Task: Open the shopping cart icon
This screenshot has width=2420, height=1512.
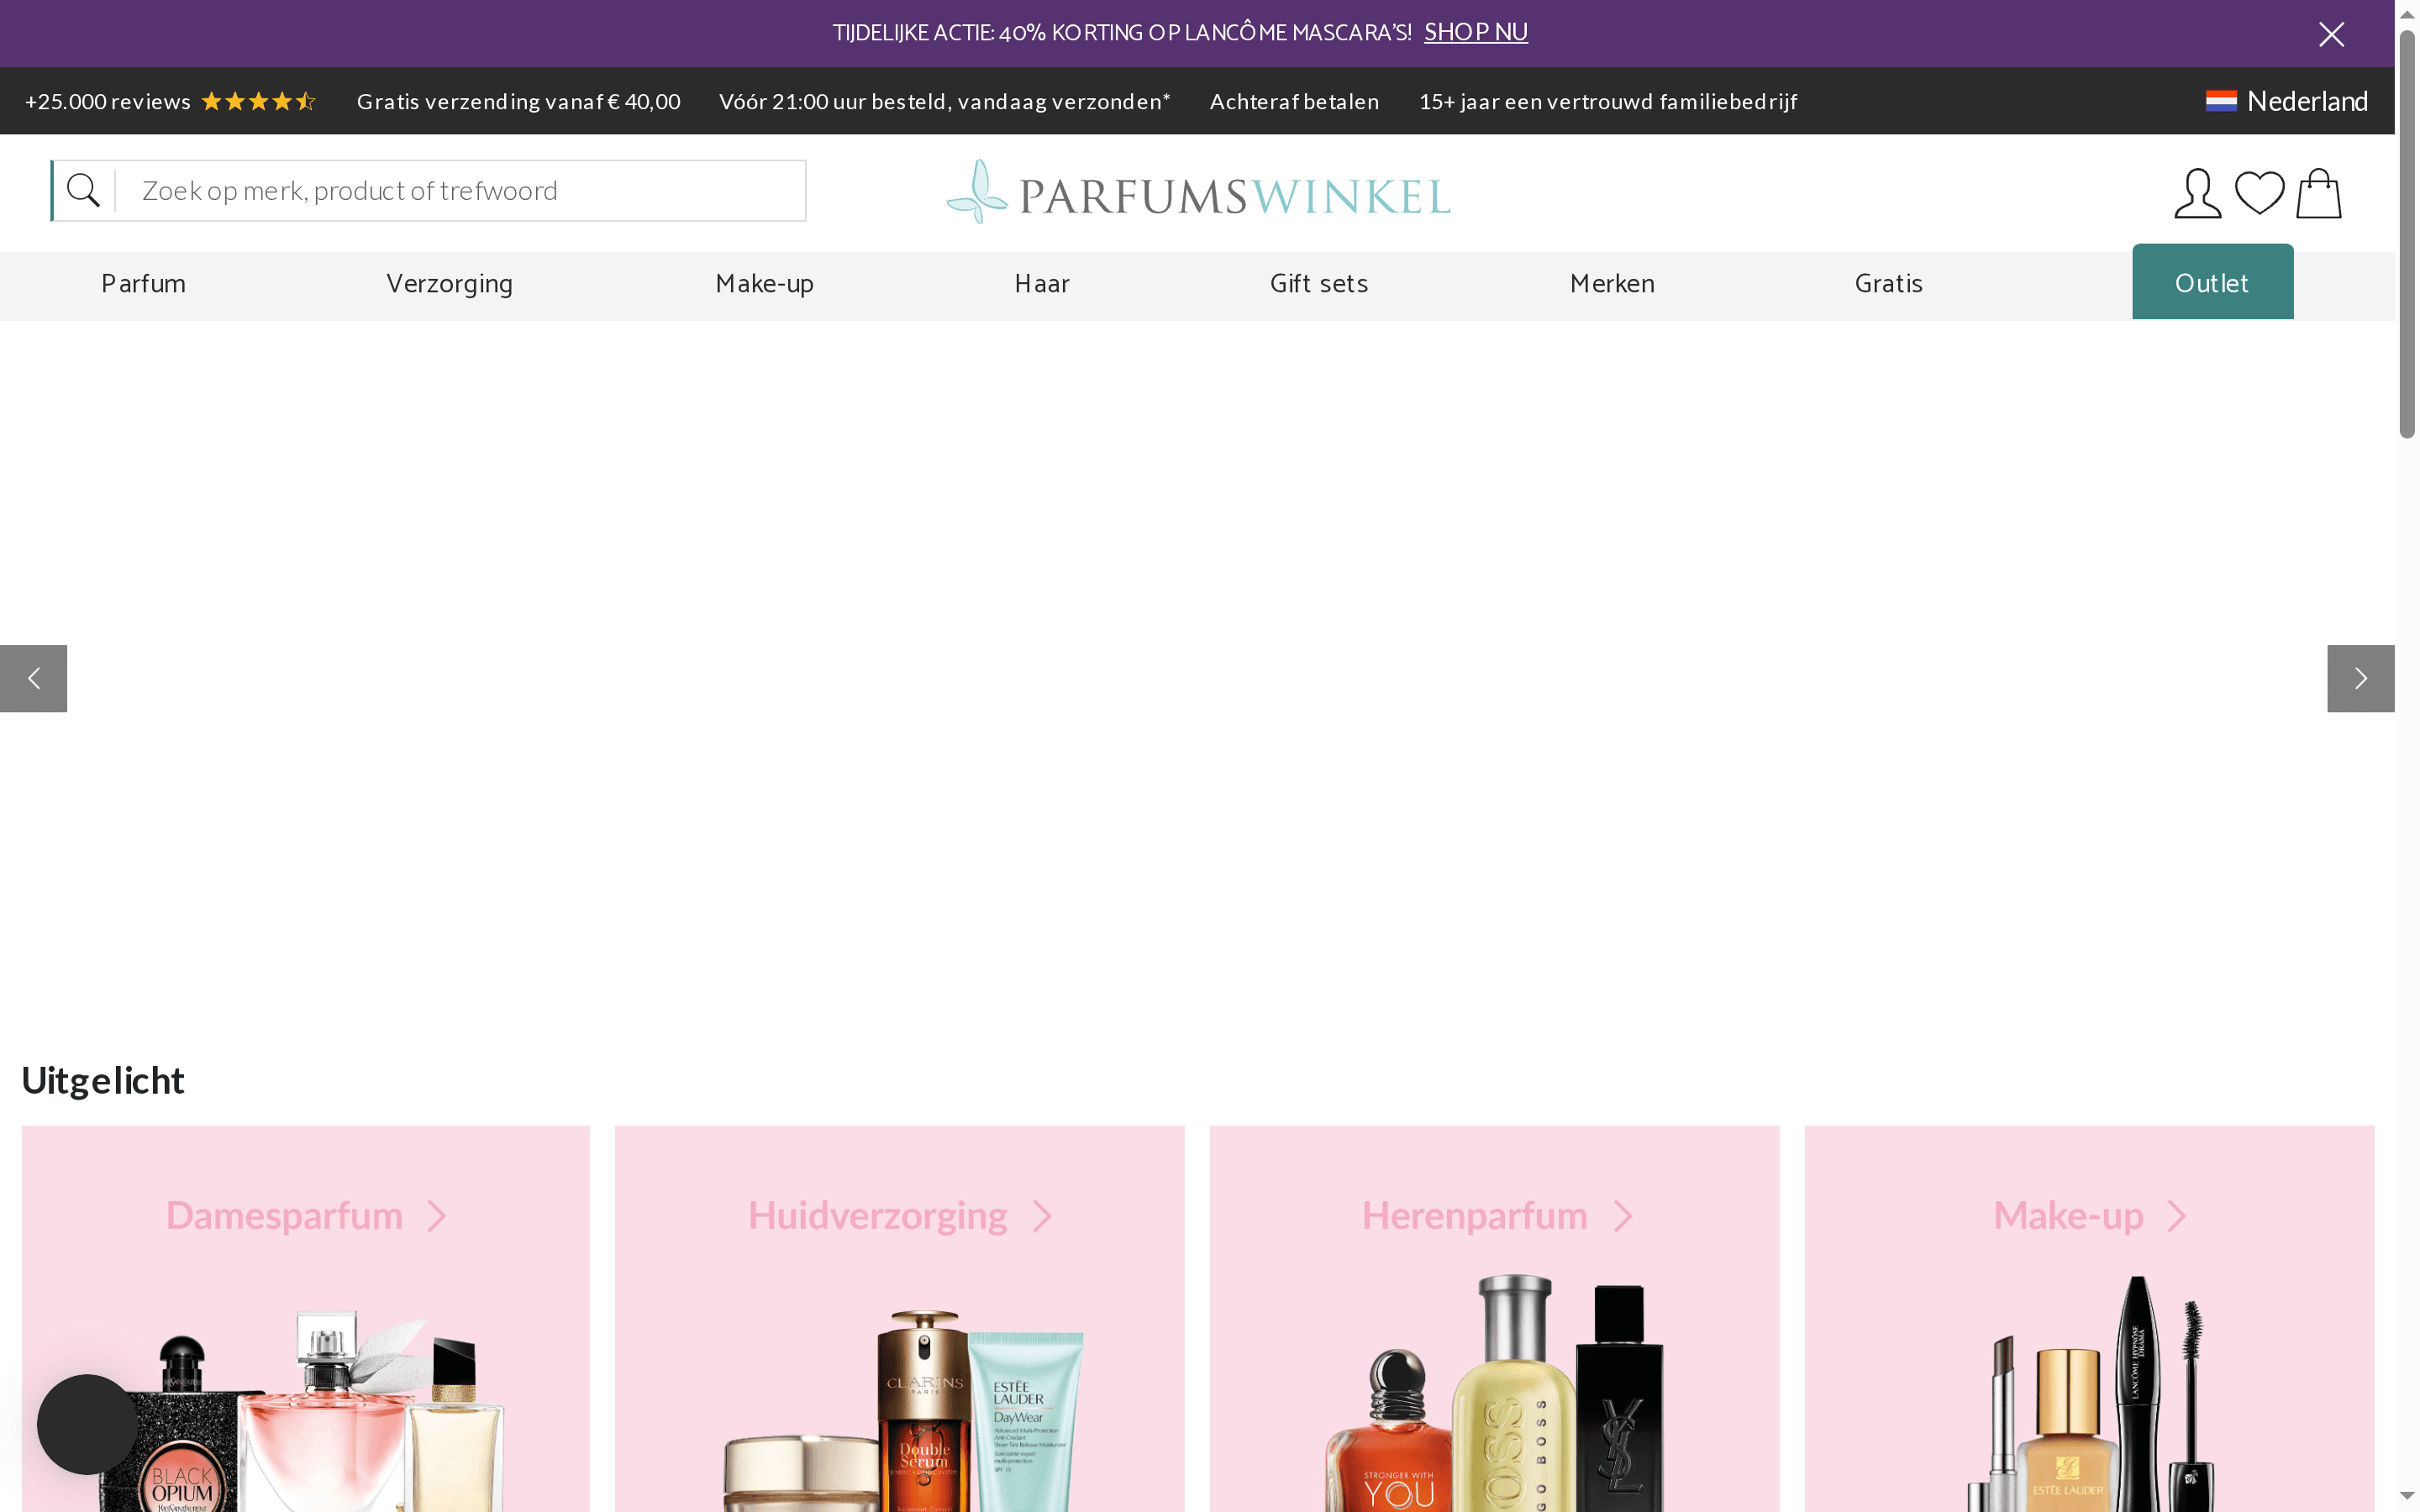Action: click(x=2319, y=192)
